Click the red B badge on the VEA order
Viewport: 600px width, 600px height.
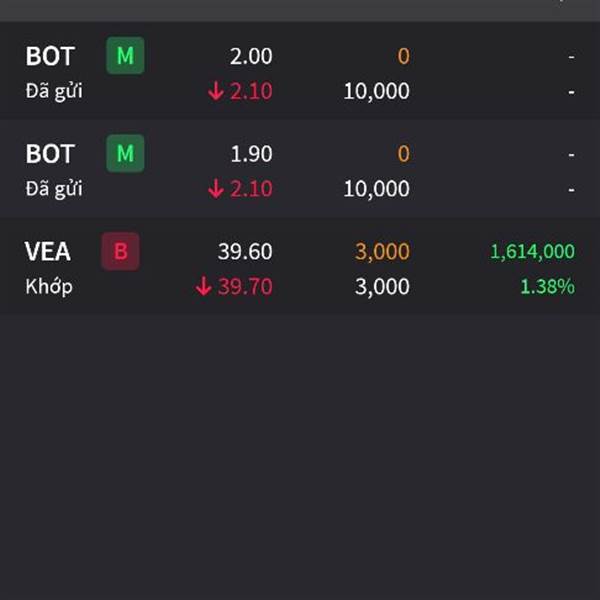pyautogui.click(x=120, y=252)
